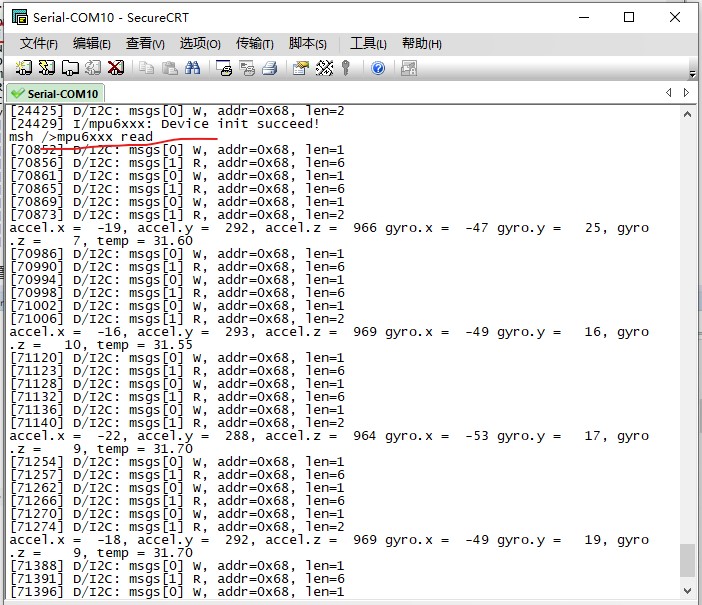Click 'Device init succeed!' log line
702x605 pixels.
click(164, 124)
